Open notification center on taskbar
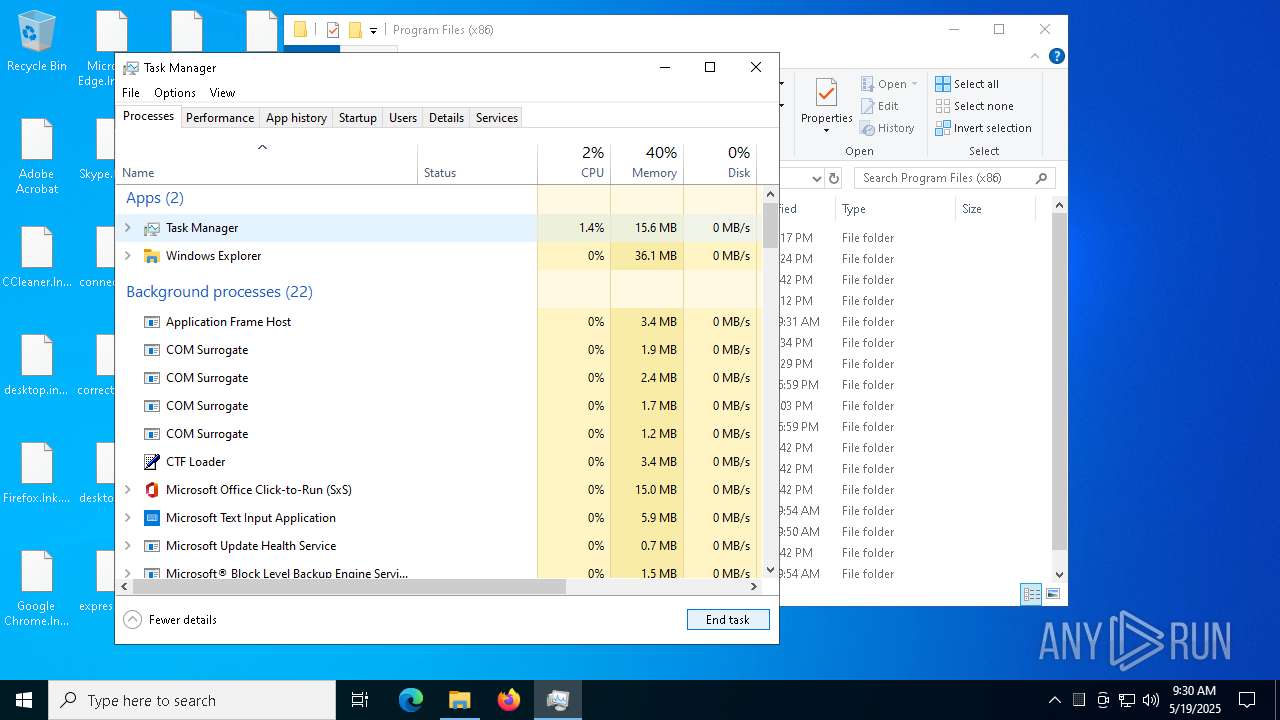1280x720 pixels. tap(1247, 700)
